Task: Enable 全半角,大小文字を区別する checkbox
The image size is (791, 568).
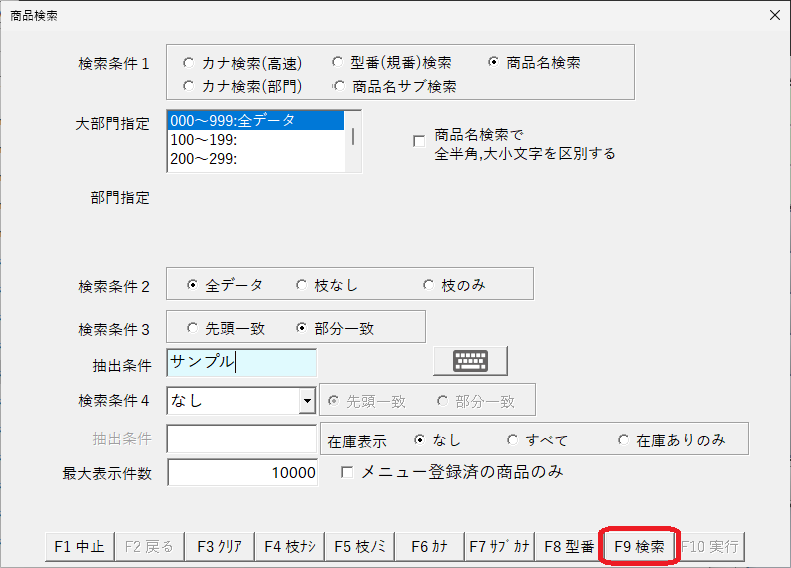Action: tap(419, 141)
